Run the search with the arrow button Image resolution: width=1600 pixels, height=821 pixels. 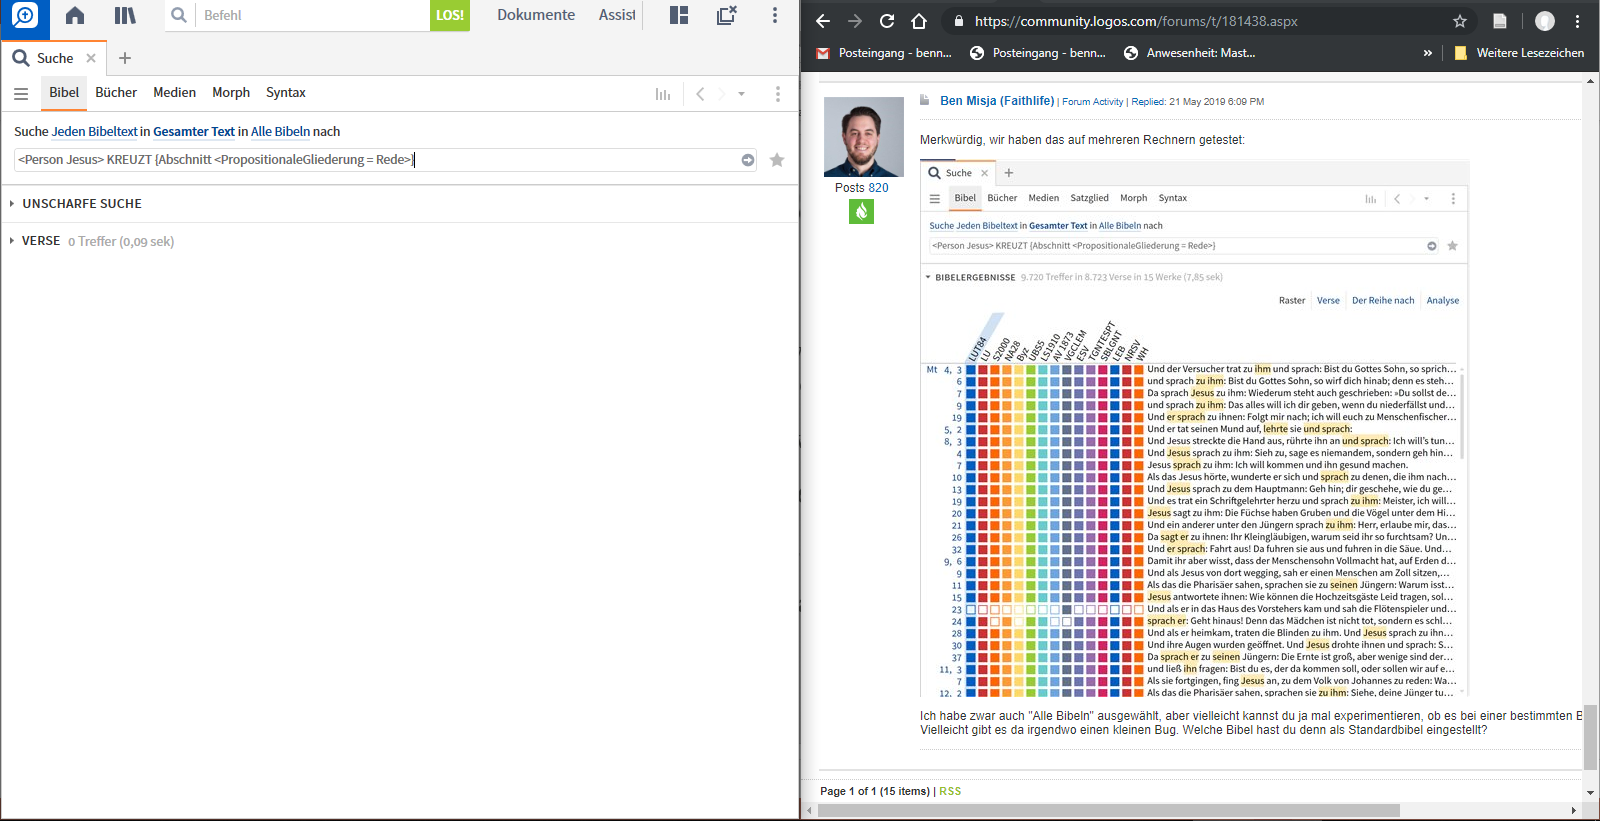pyautogui.click(x=748, y=160)
